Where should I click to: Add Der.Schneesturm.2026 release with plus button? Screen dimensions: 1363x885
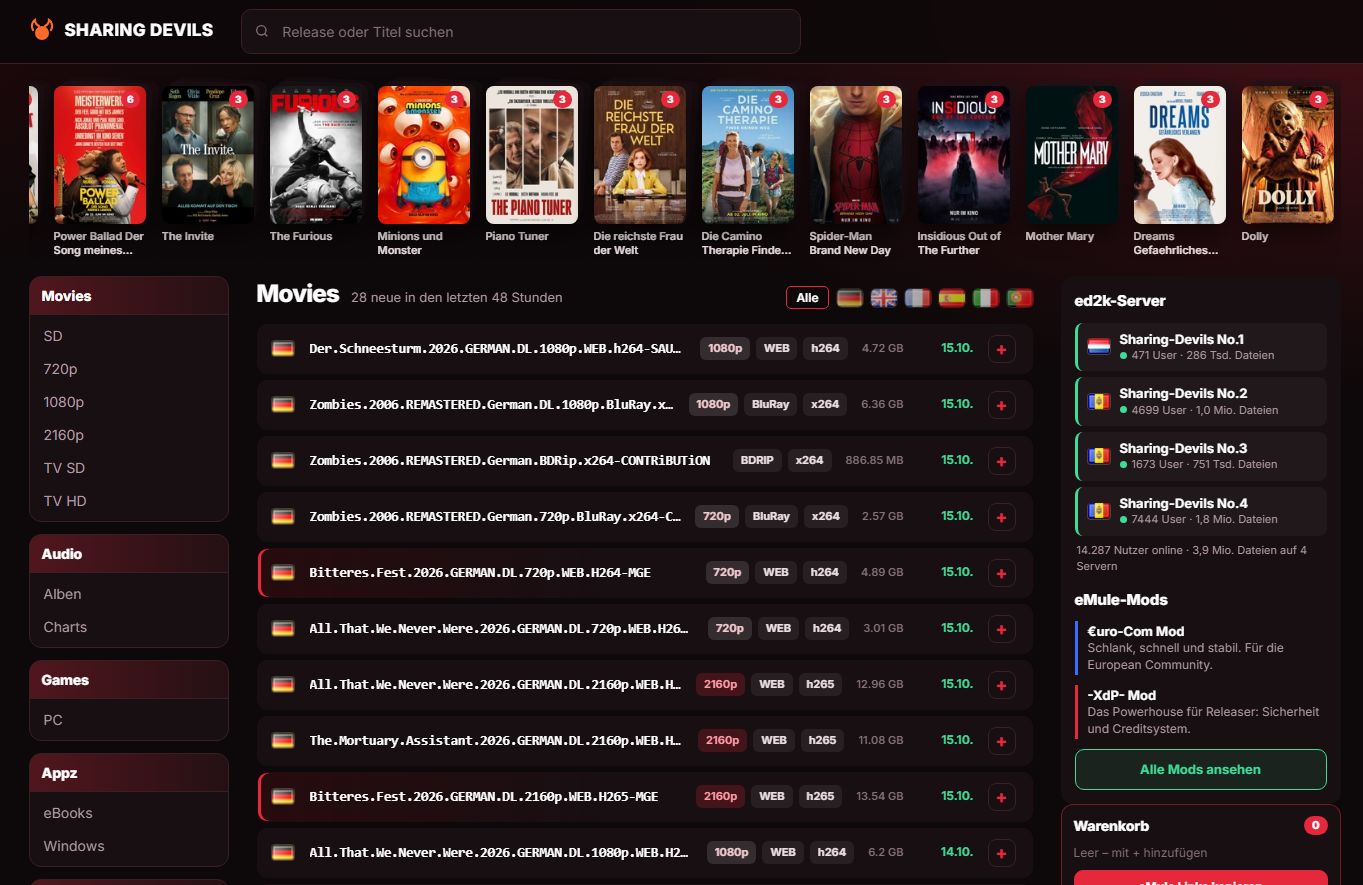click(x=1002, y=349)
